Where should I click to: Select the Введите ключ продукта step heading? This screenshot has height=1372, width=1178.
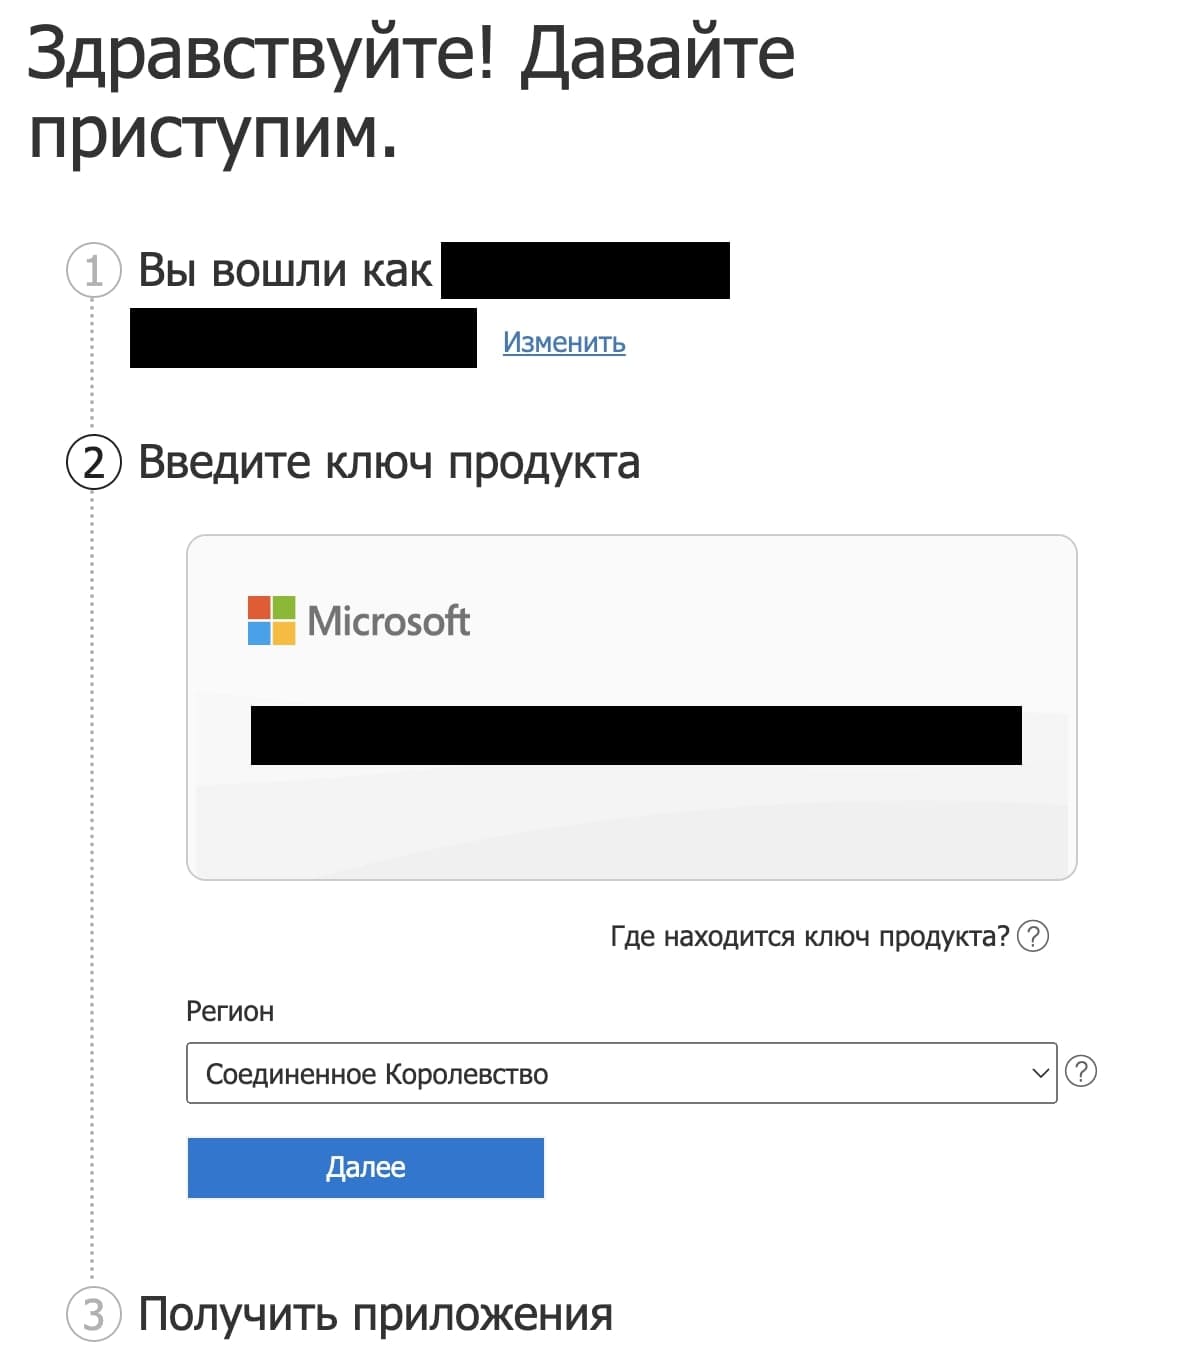point(389,463)
